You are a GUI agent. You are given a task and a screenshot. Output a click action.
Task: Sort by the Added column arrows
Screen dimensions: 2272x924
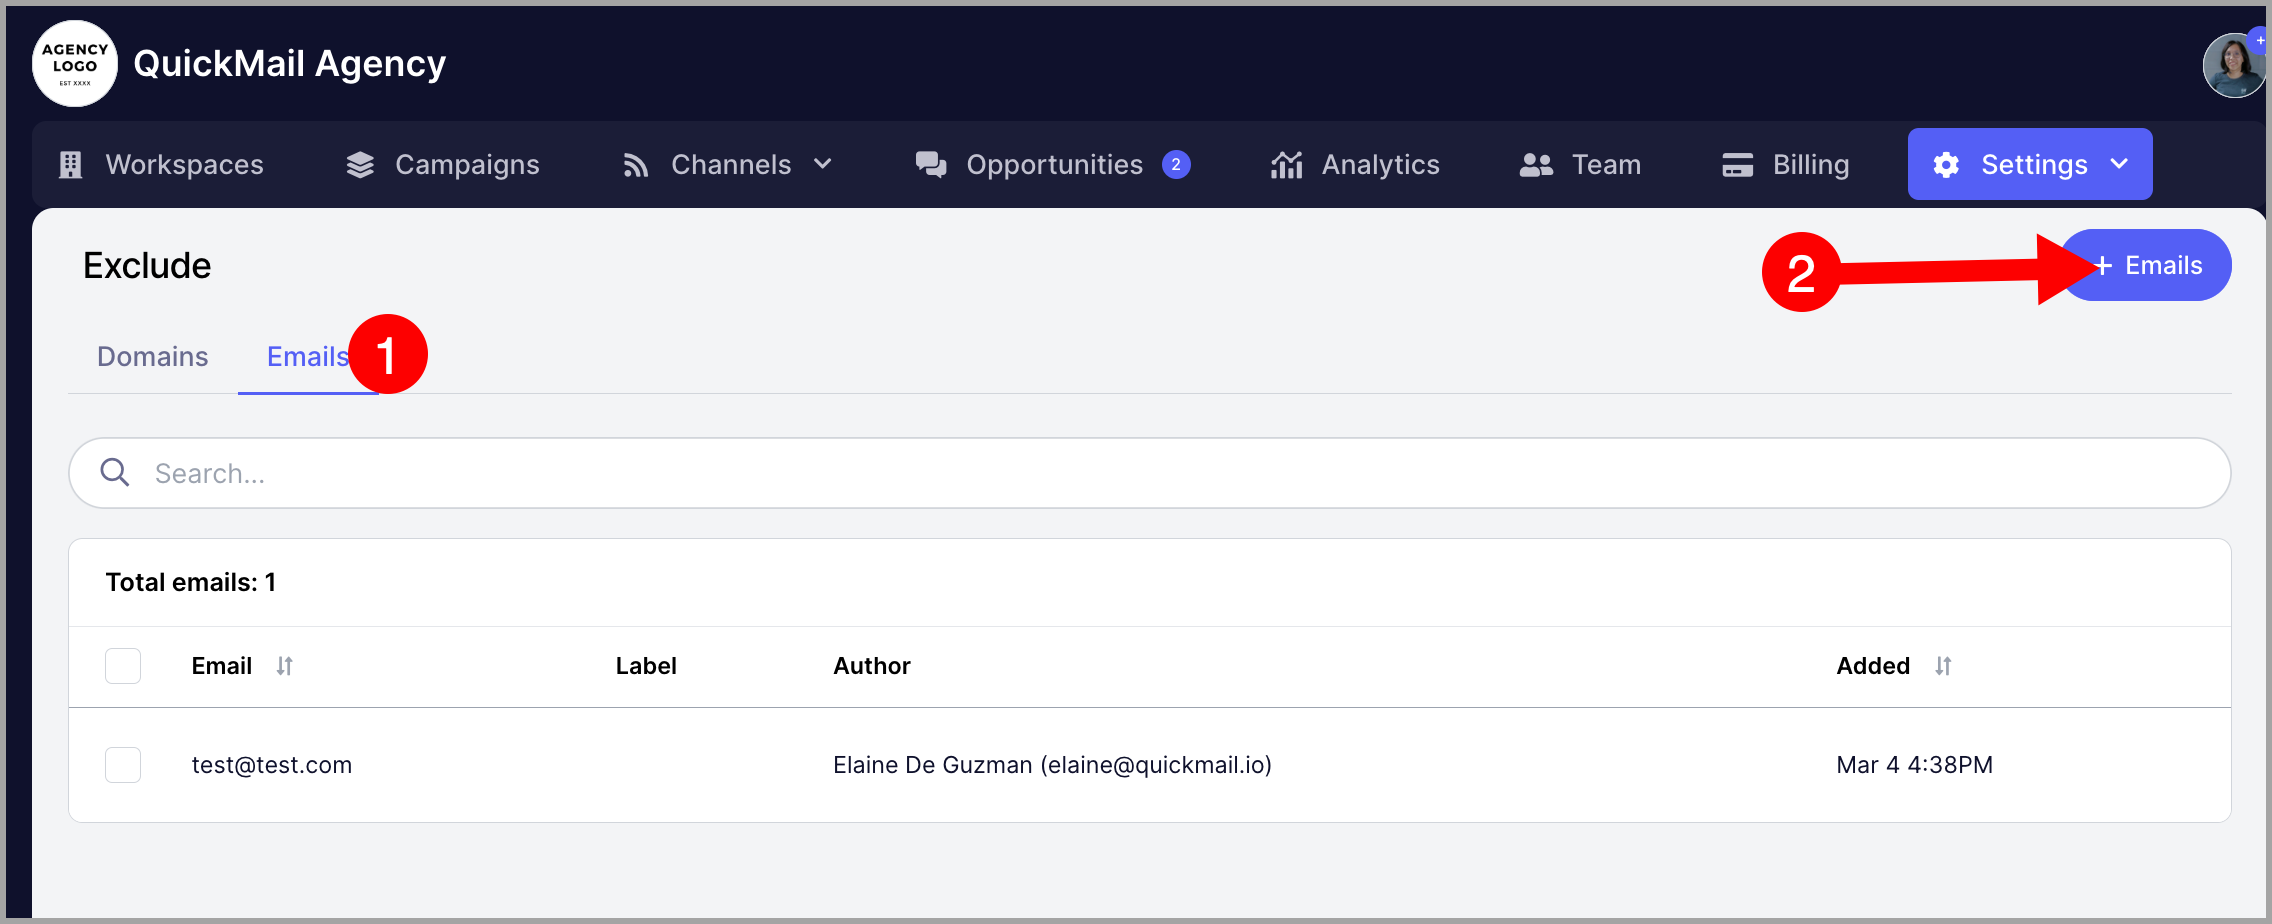[1943, 666]
